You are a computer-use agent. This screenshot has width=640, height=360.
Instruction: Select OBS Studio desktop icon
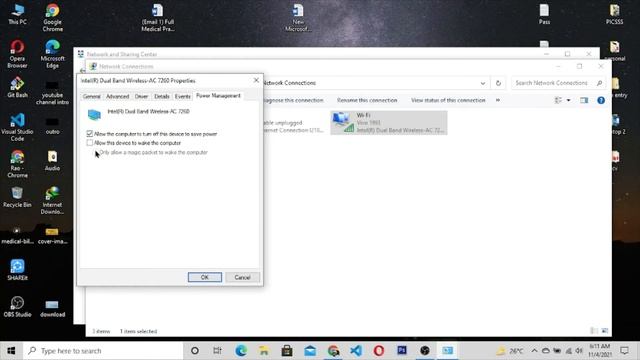[x=17, y=307]
